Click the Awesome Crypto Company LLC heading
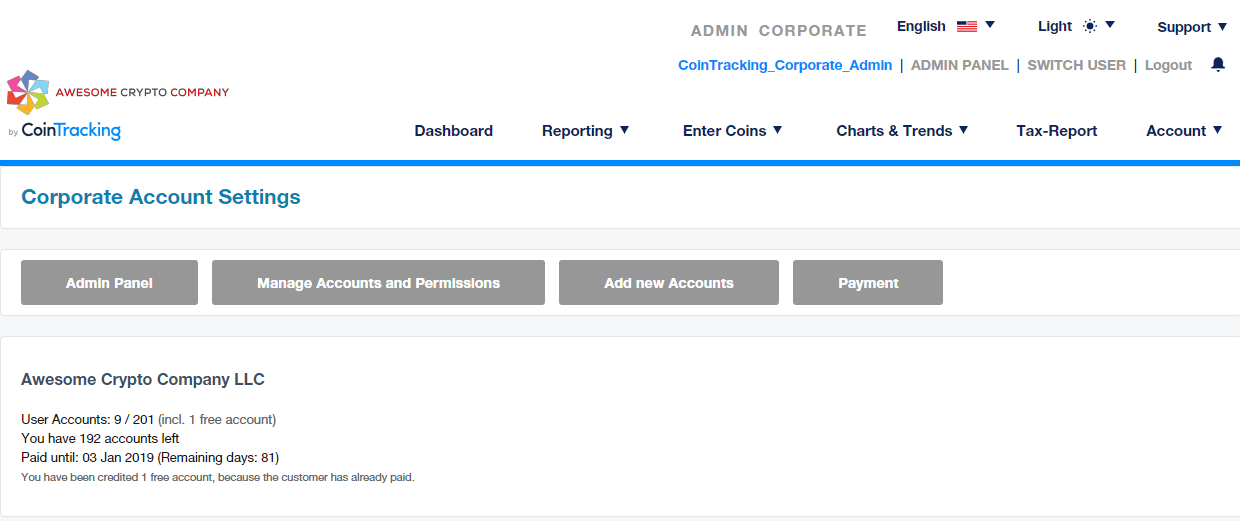 coord(143,380)
